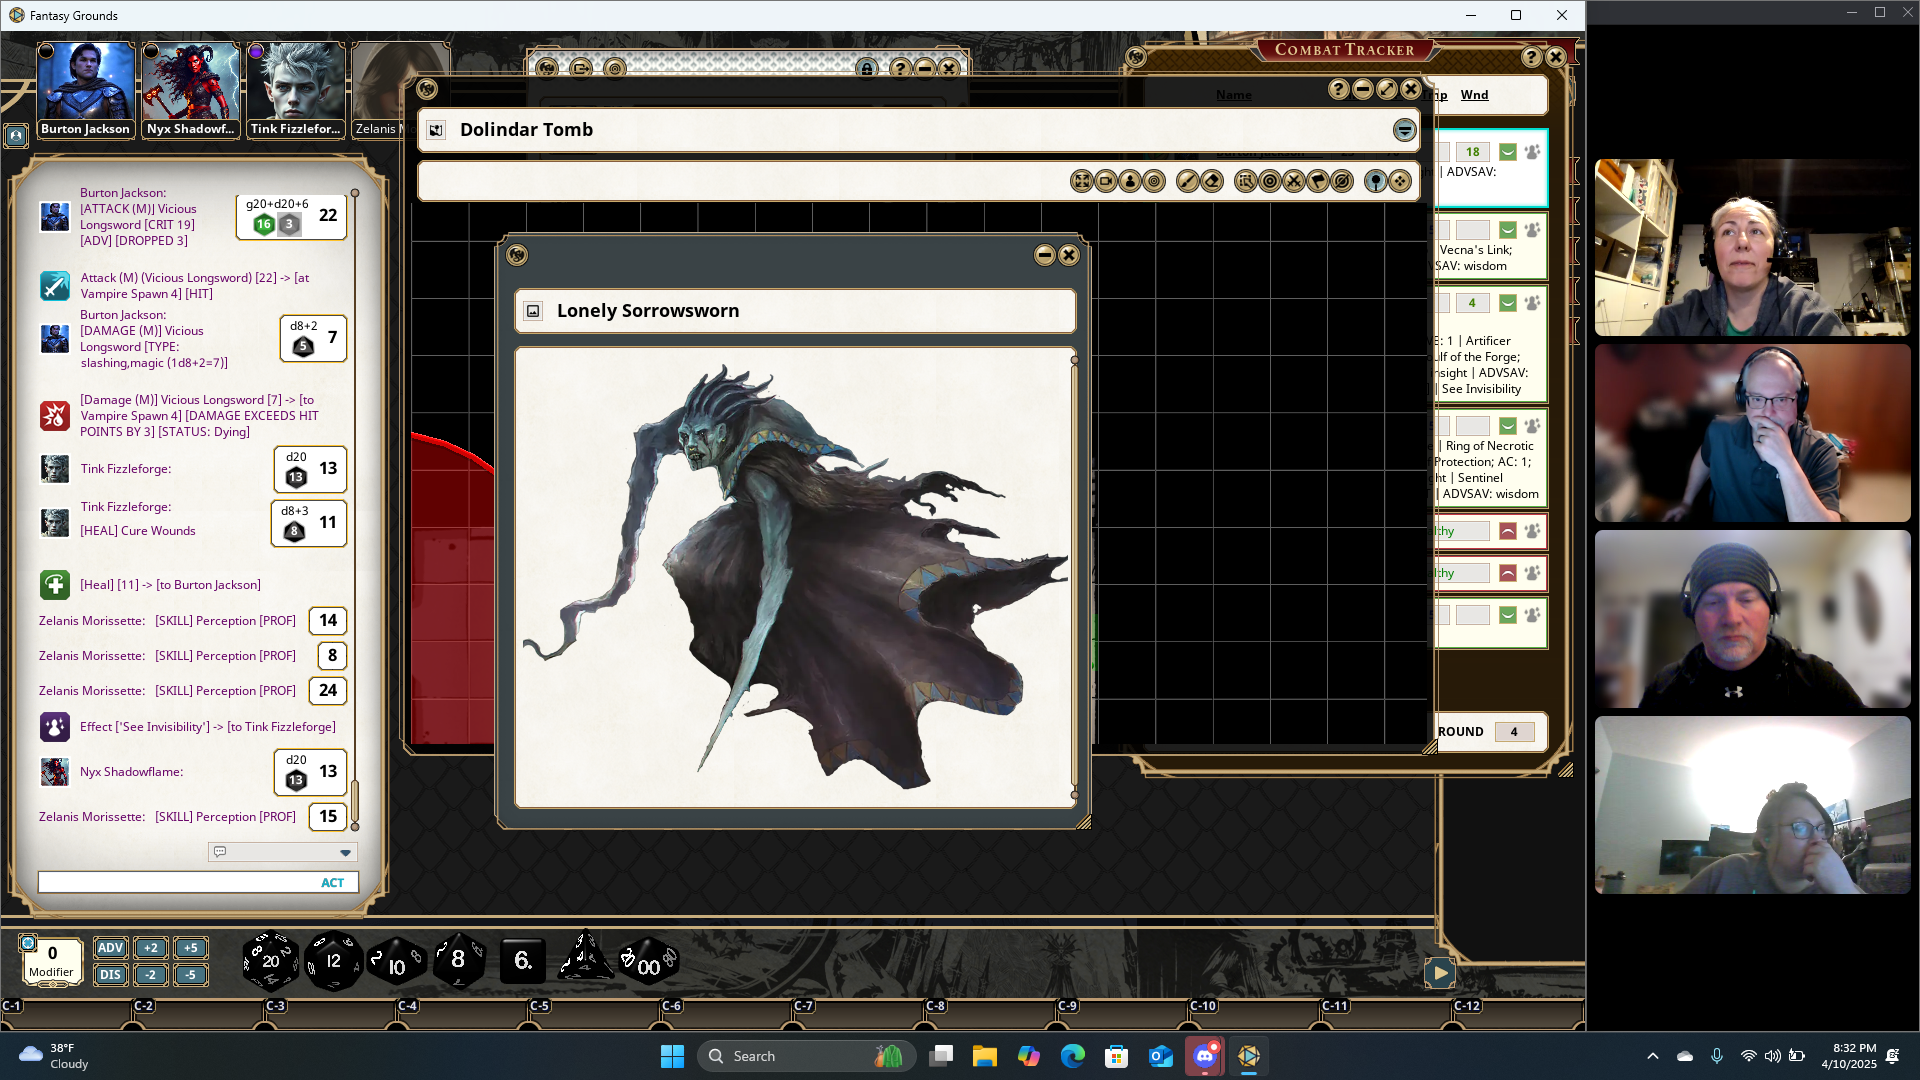Select the Wnd column header
This screenshot has height=1080, width=1920.
[x=1474, y=95]
